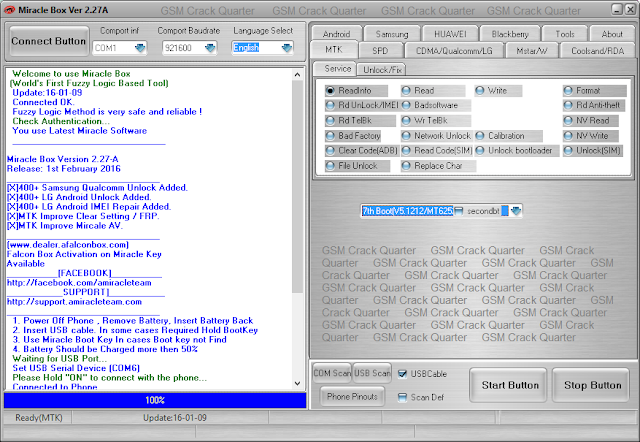Viewport: 640px width, 442px height.
Task: Open the CDMA/Qualcomm/LG tab
Action: click(x=454, y=51)
